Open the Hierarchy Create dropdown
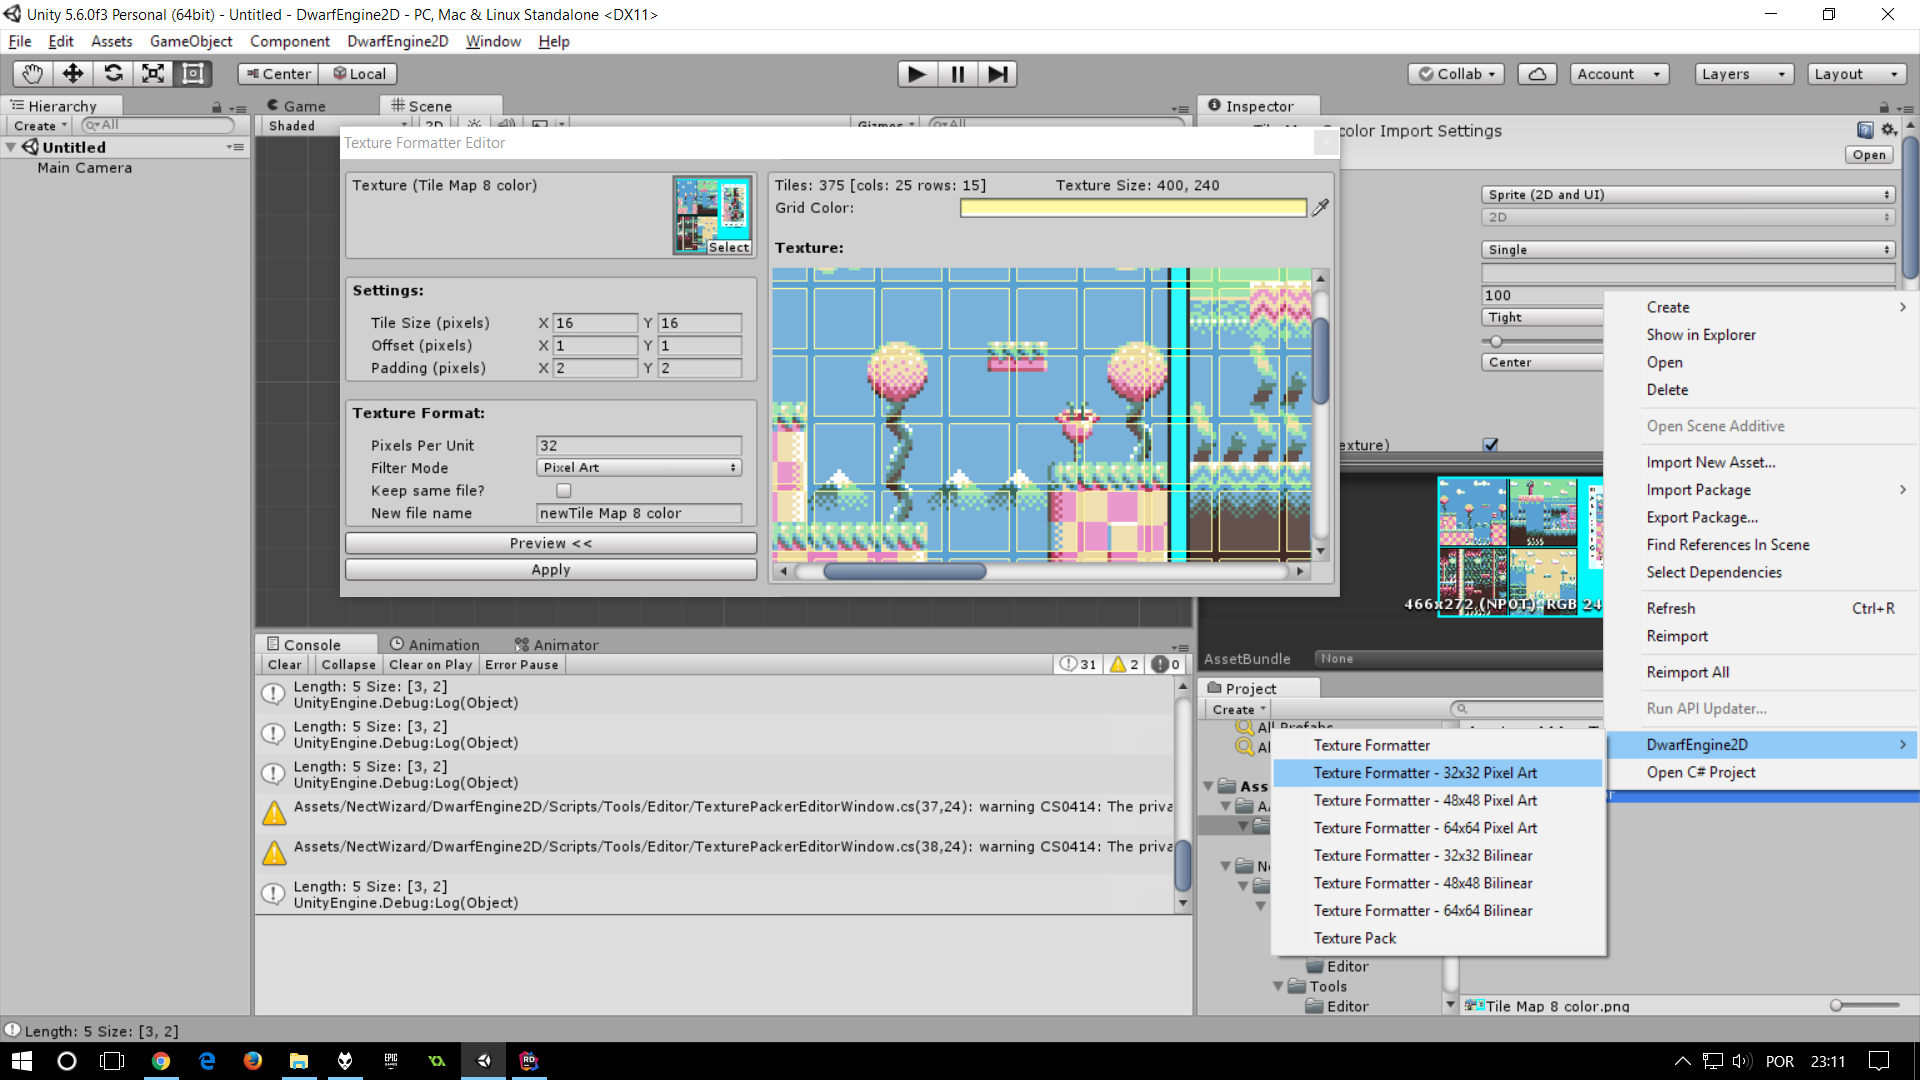The width and height of the screenshot is (1920, 1080). coord(40,125)
